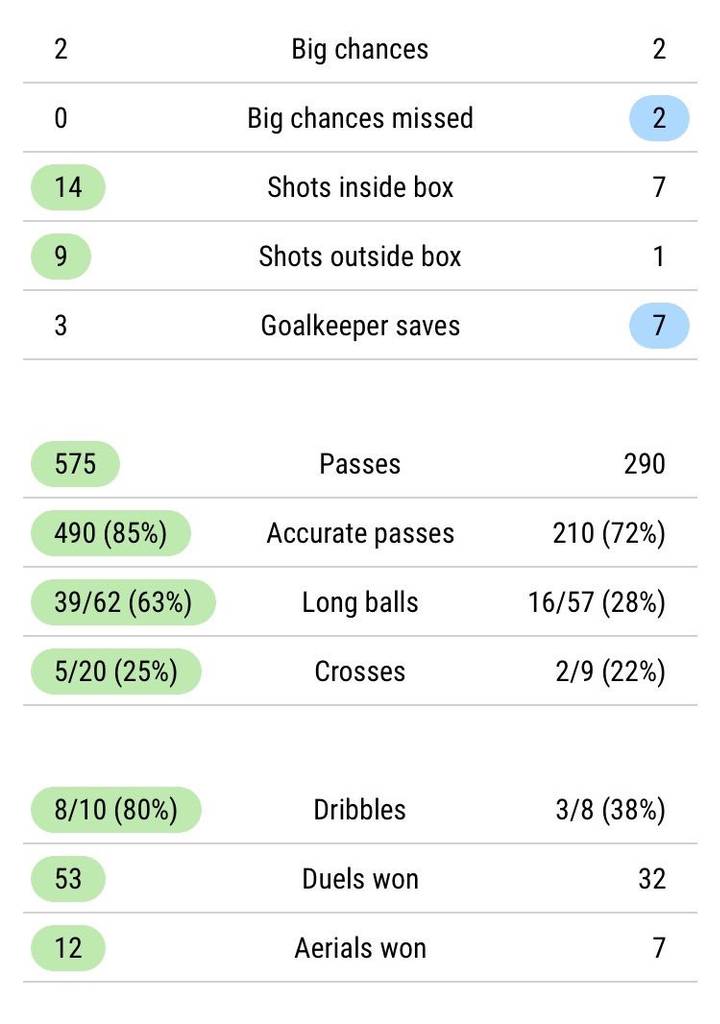Click the Goalkeeper saves label
The width and height of the screenshot is (720, 1024).
[360, 326]
